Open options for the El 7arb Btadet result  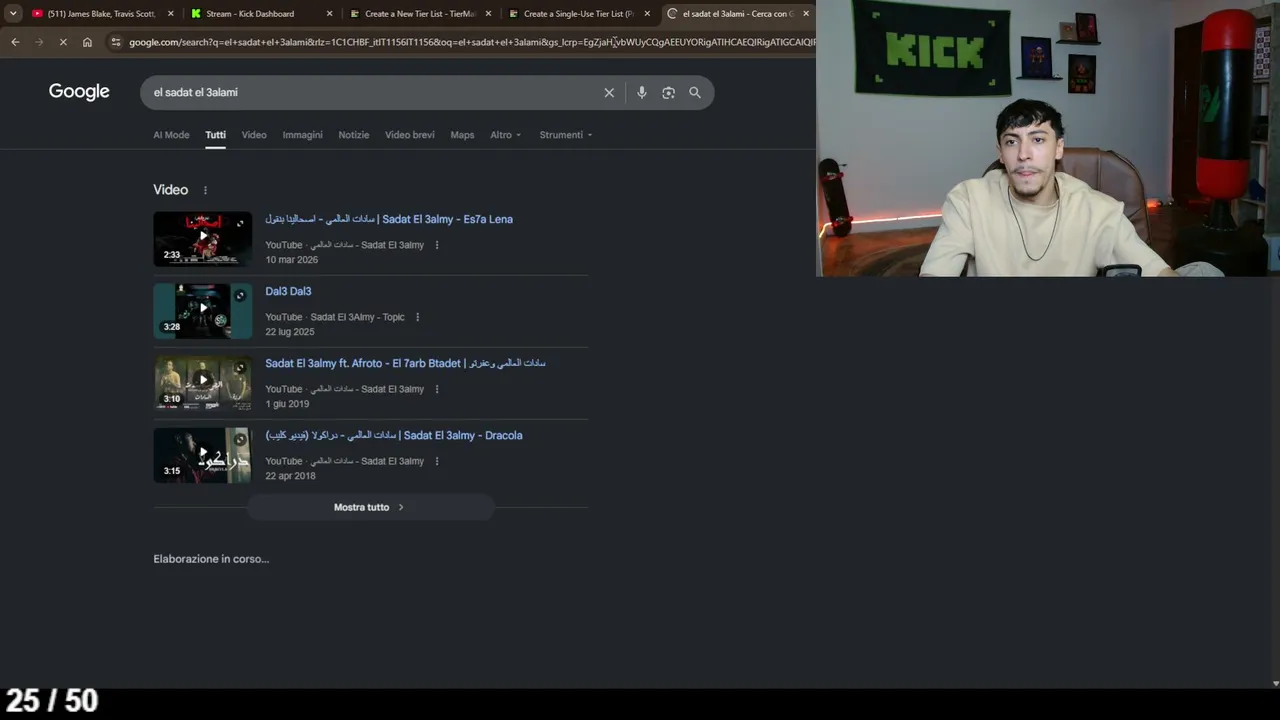[x=437, y=389]
